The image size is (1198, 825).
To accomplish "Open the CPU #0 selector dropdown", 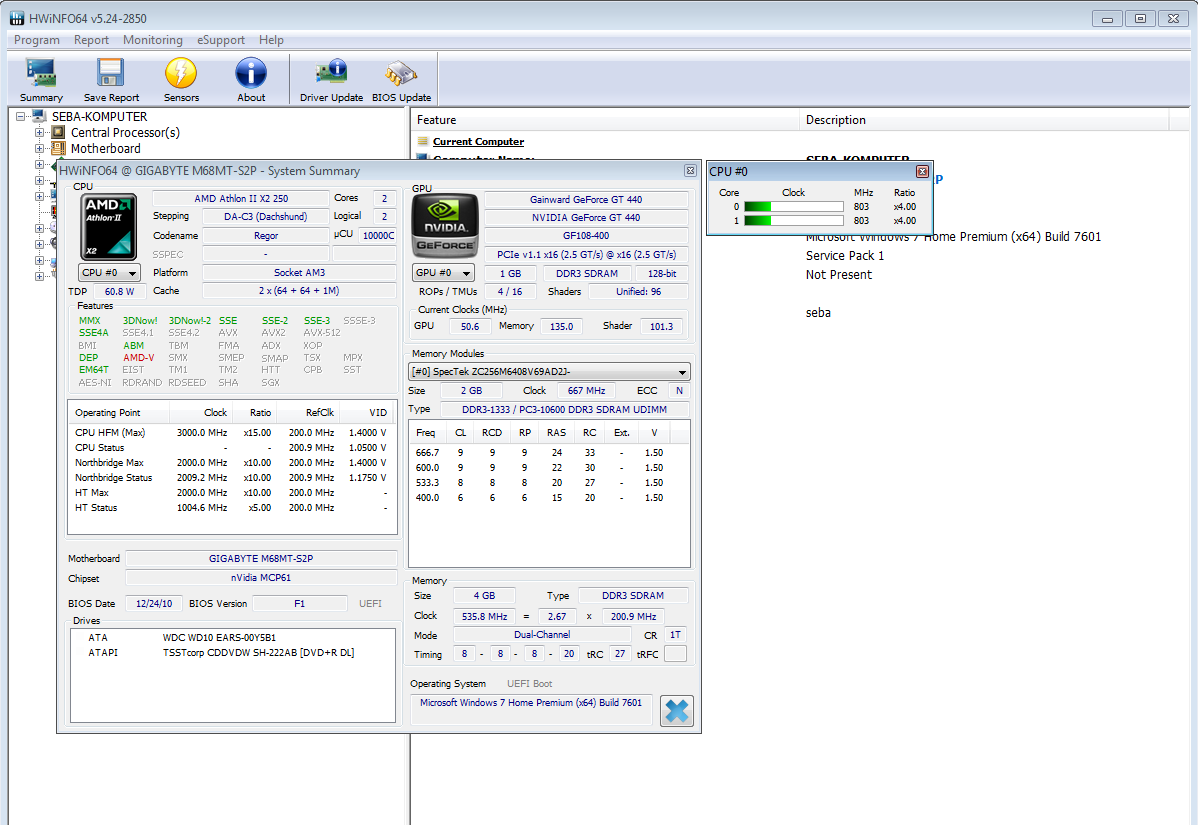I will (x=109, y=273).
